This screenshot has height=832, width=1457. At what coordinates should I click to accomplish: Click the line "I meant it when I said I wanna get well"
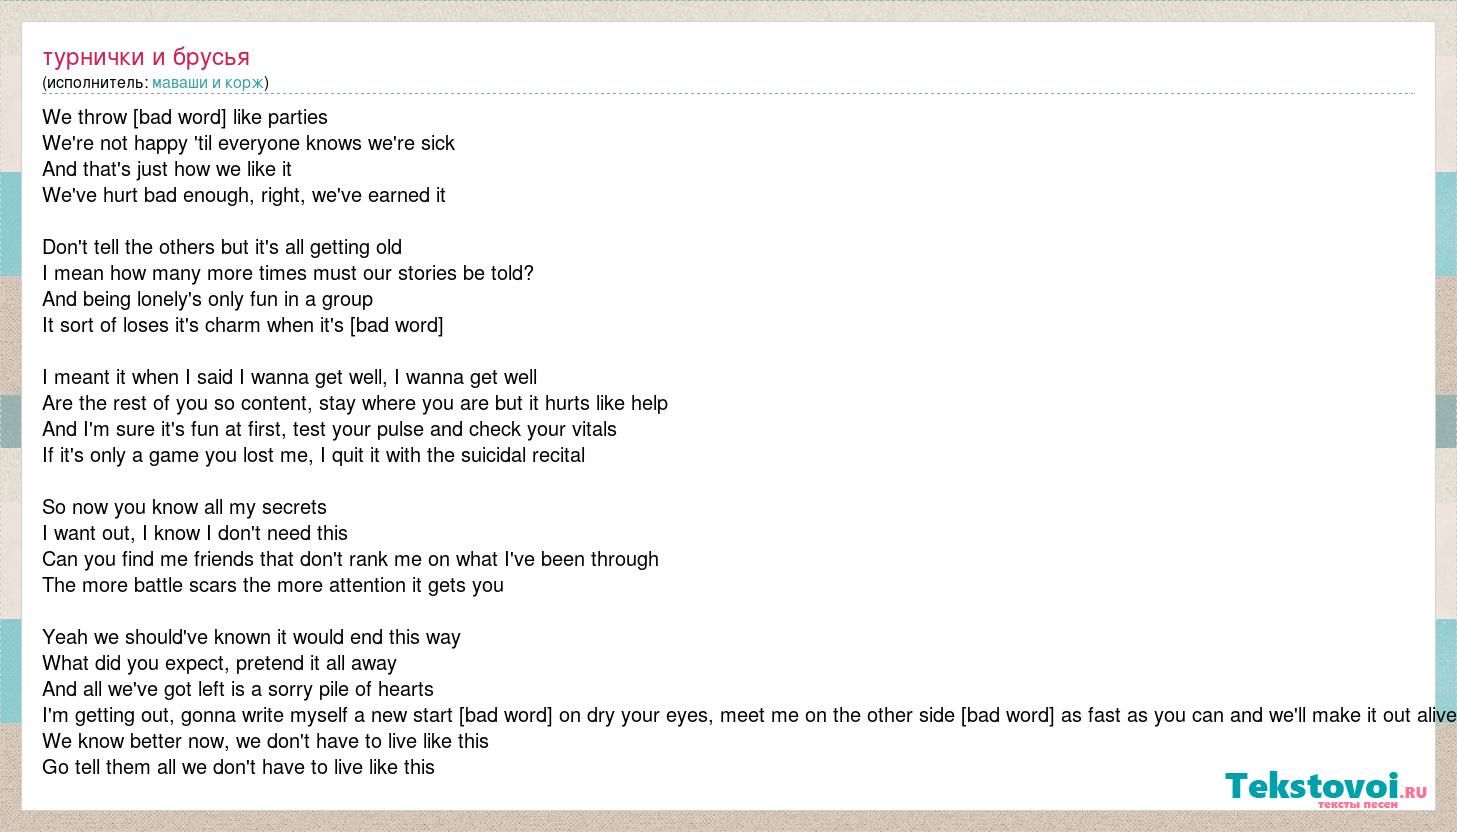(x=290, y=377)
